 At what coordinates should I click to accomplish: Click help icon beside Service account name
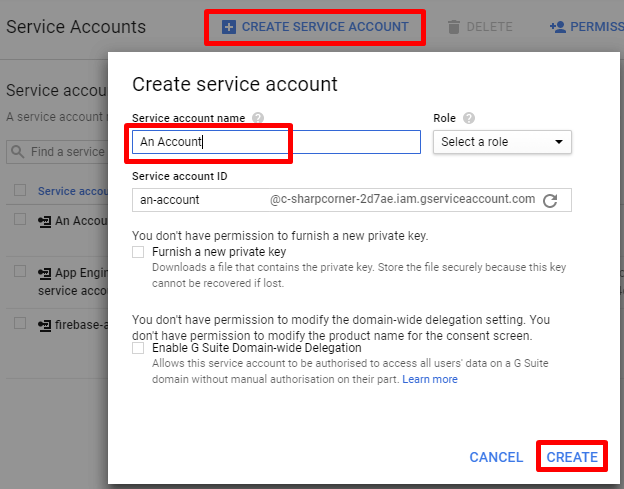258,118
